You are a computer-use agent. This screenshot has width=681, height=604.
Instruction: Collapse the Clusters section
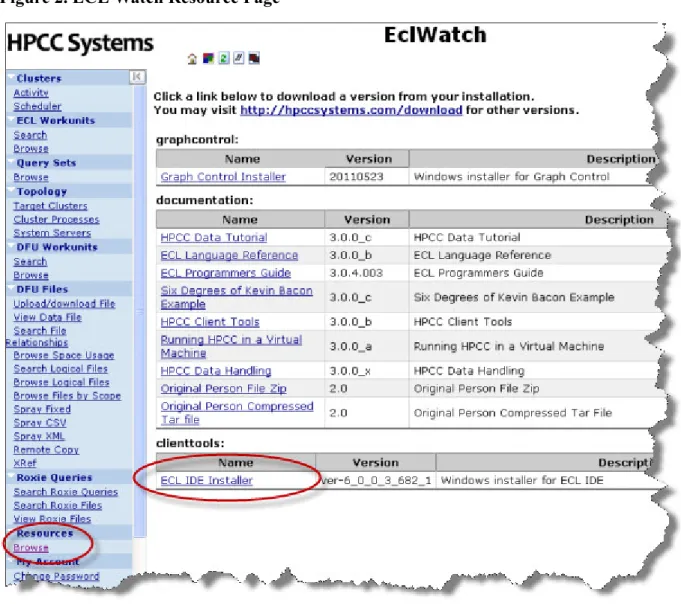click(10, 78)
